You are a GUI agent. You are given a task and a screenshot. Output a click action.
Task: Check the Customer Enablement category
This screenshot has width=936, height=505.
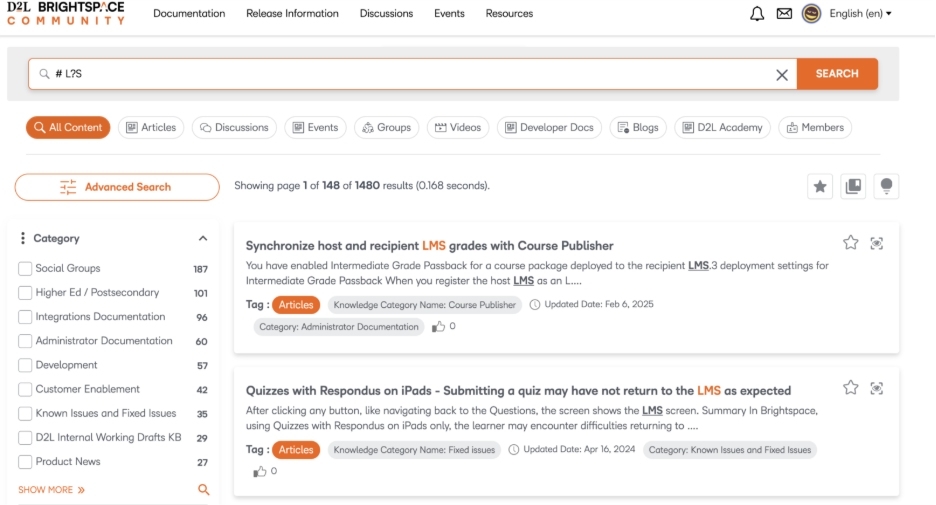pyautogui.click(x=25, y=389)
